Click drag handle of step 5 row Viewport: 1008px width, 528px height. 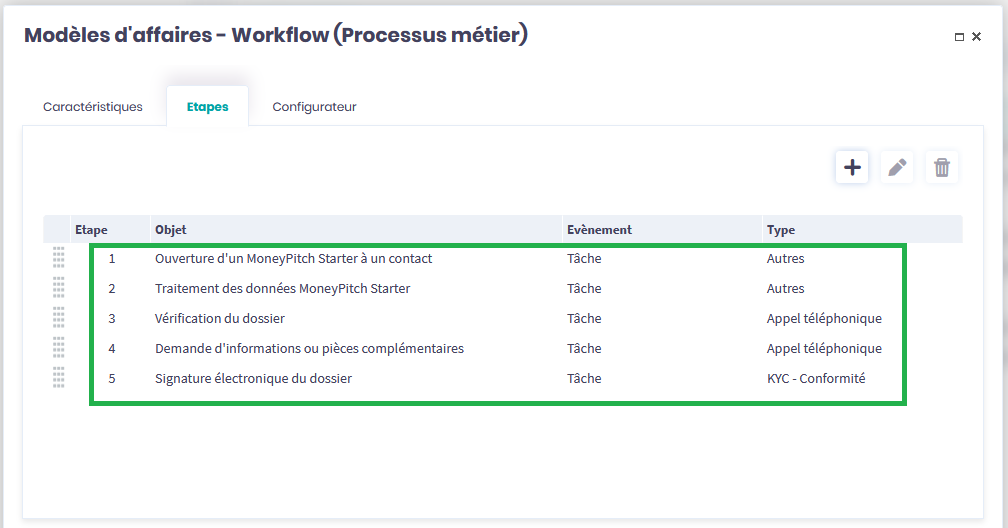click(x=58, y=378)
